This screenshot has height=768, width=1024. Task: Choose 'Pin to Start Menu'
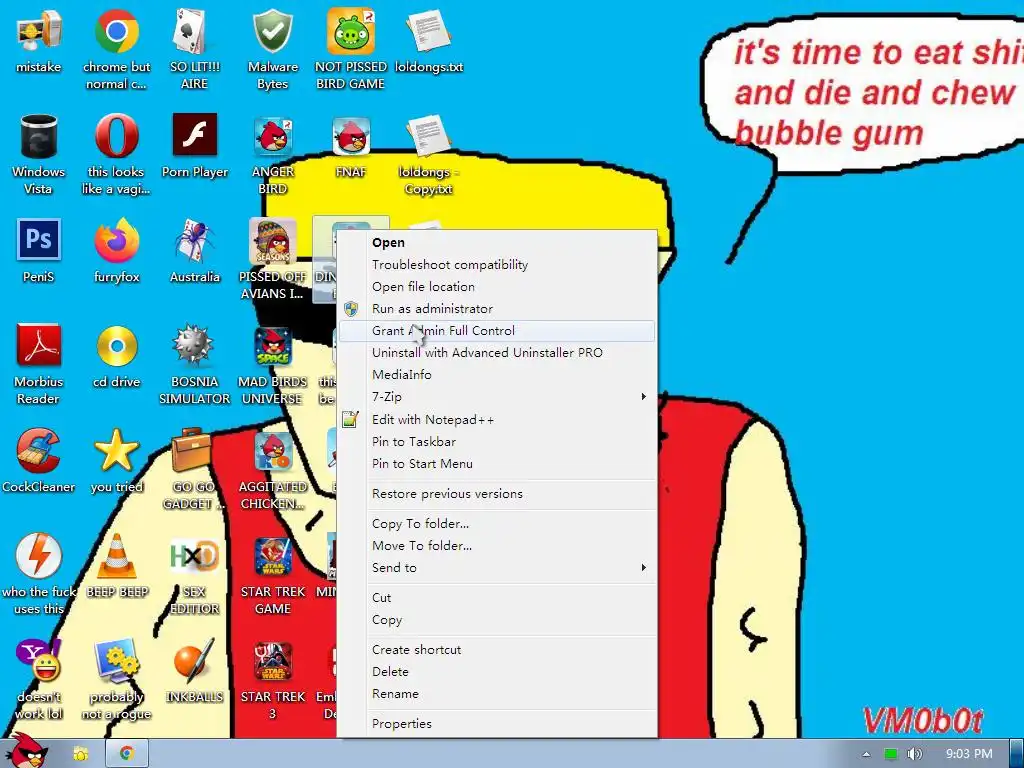(x=497, y=464)
